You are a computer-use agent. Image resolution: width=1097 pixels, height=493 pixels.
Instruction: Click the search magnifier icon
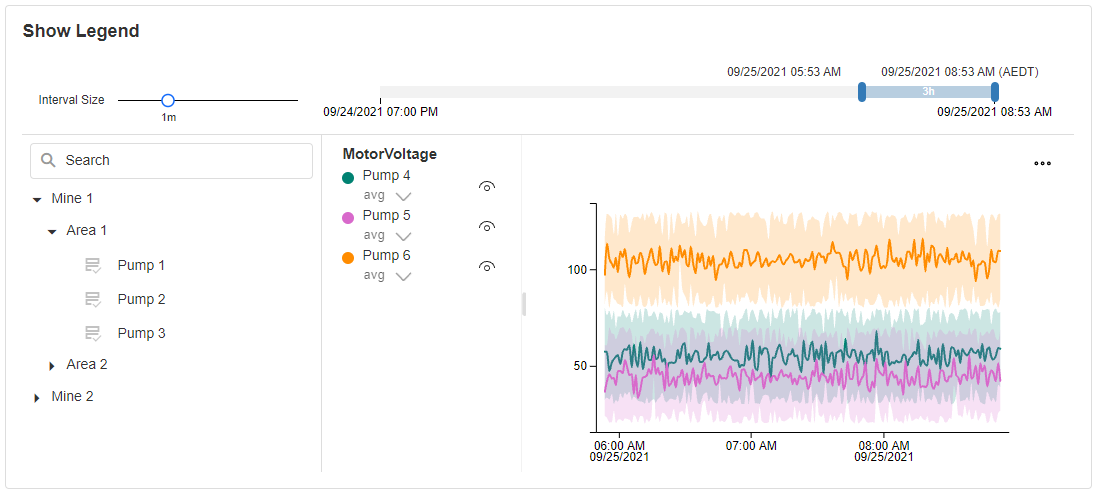coord(48,160)
